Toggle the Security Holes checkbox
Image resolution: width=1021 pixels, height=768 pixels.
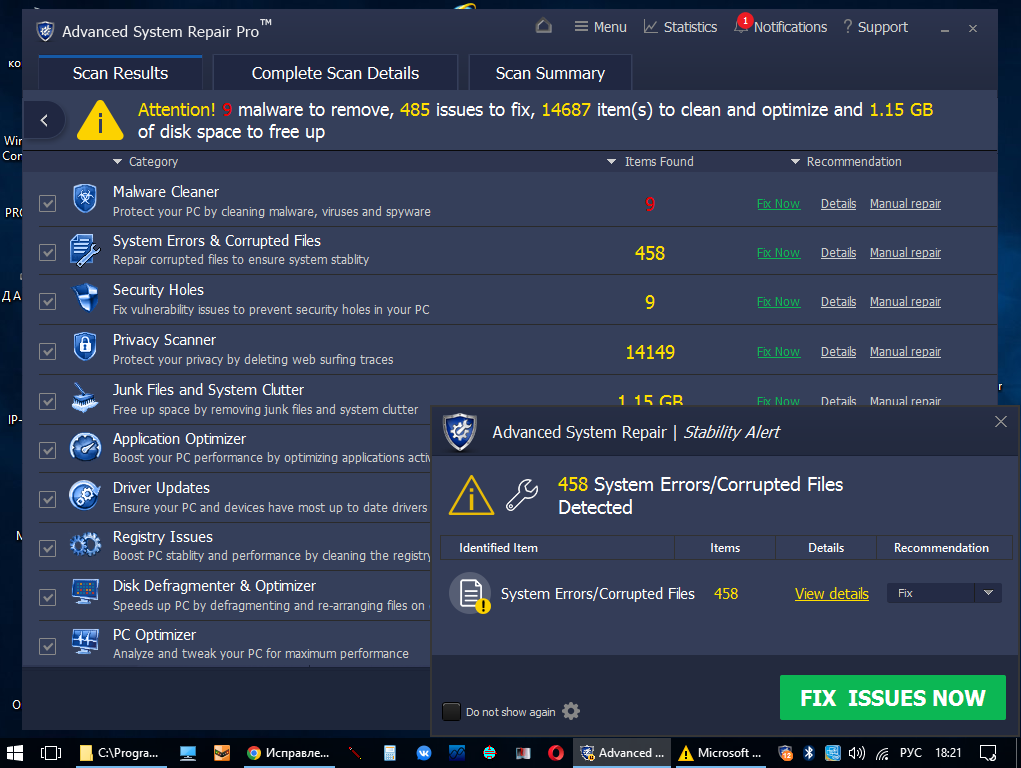pyautogui.click(x=48, y=302)
